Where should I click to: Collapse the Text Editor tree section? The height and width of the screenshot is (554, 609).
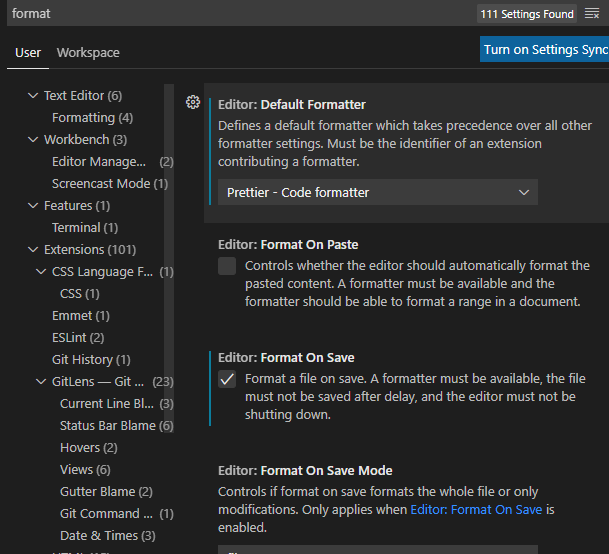[33, 96]
